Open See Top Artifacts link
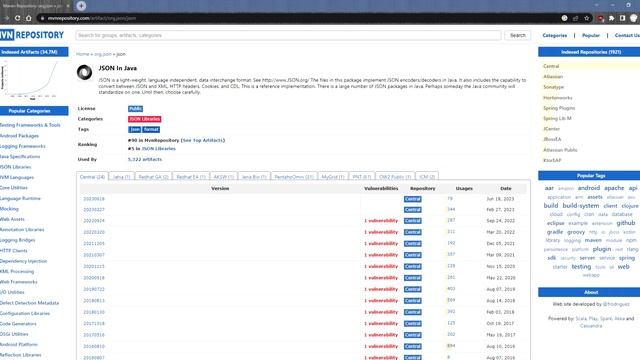Image resolution: width=640 pixels, height=360 pixels. 203,140
